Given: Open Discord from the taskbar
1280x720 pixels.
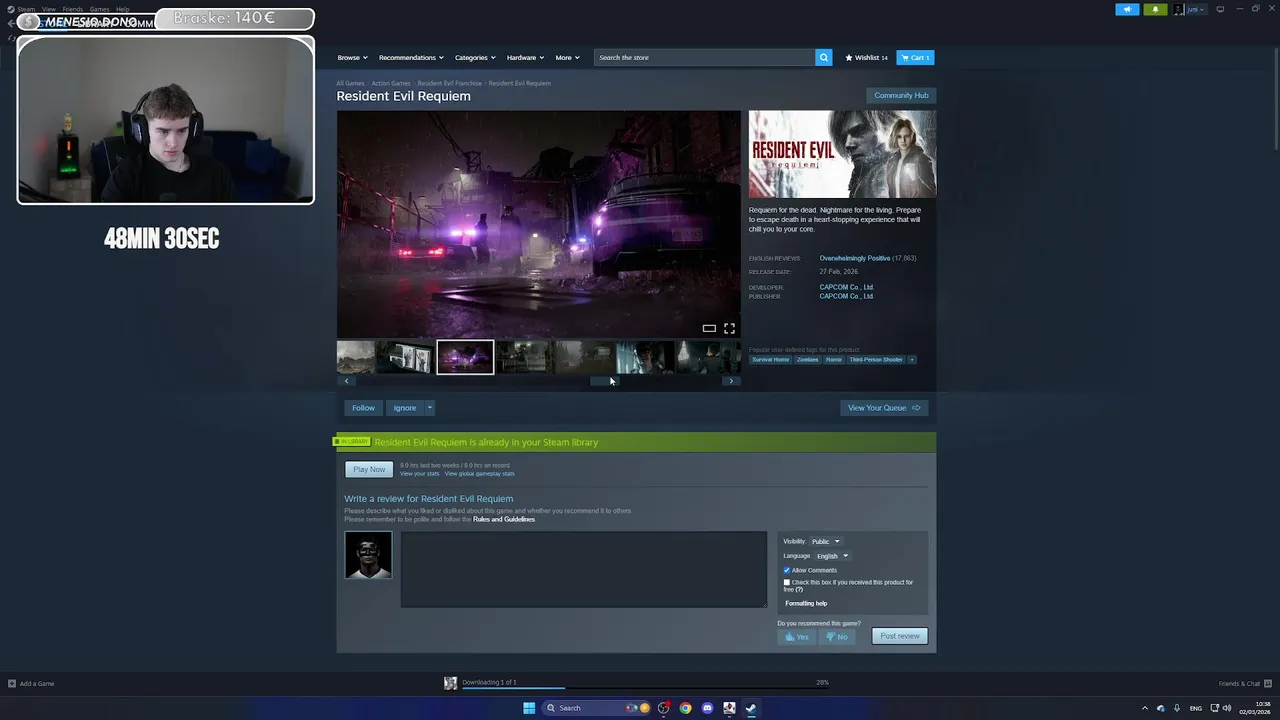Looking at the screenshot, I should click(x=707, y=708).
